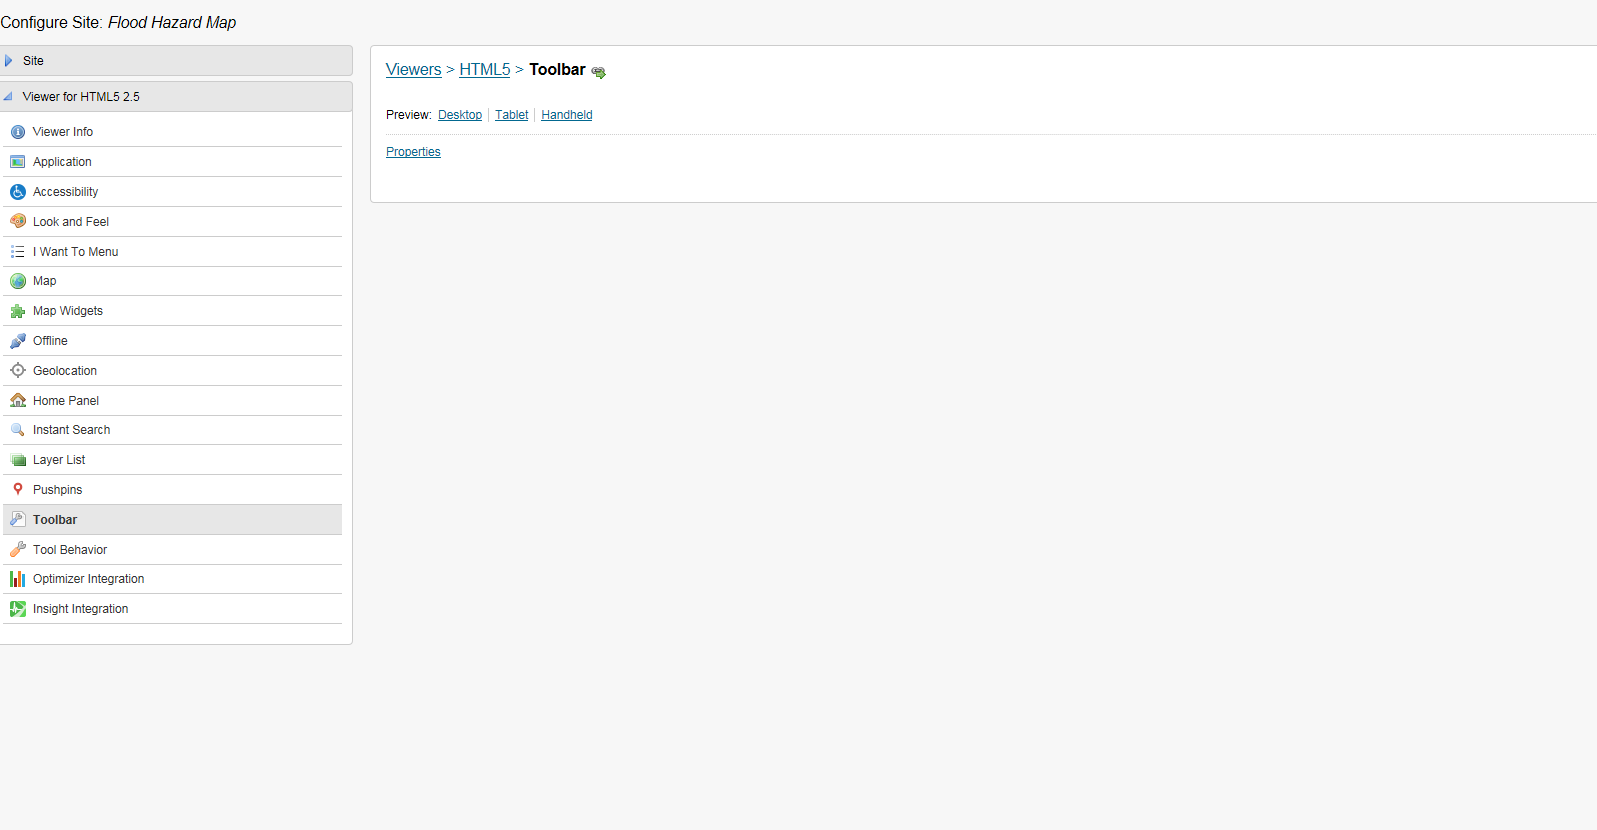Go to Home Panel settings
Screen dimensions: 1597x830
click(x=173, y=400)
